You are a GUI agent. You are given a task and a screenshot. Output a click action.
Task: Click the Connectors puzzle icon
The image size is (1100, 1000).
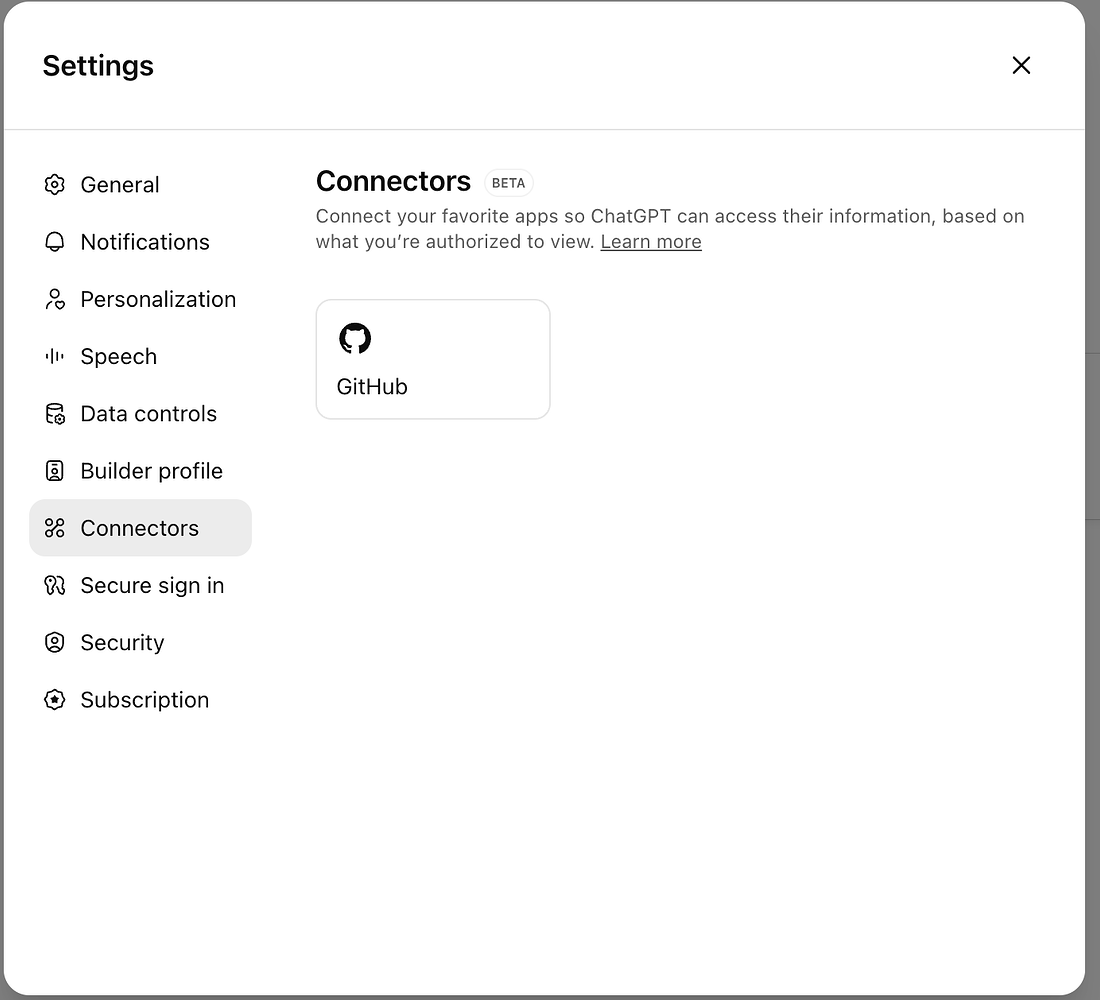(55, 528)
